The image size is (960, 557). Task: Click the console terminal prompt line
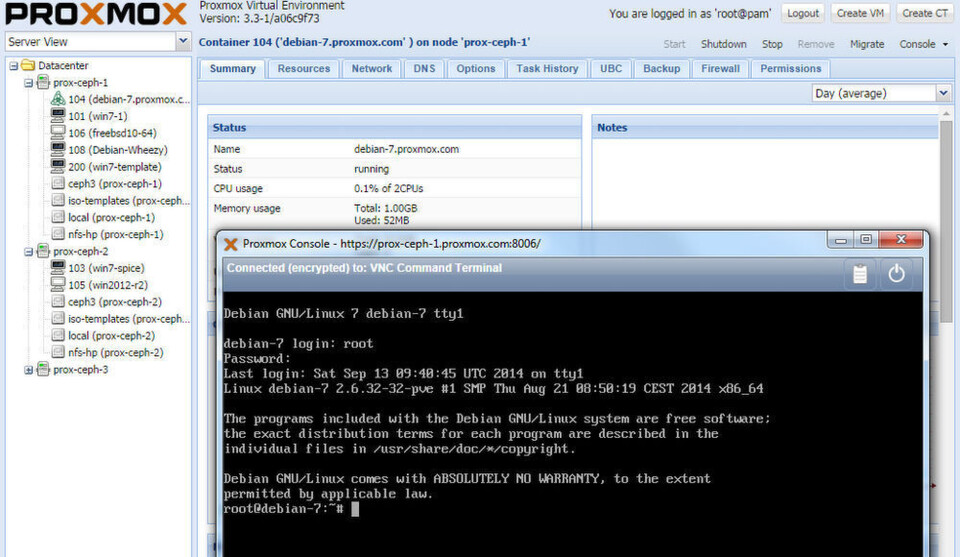[291, 509]
